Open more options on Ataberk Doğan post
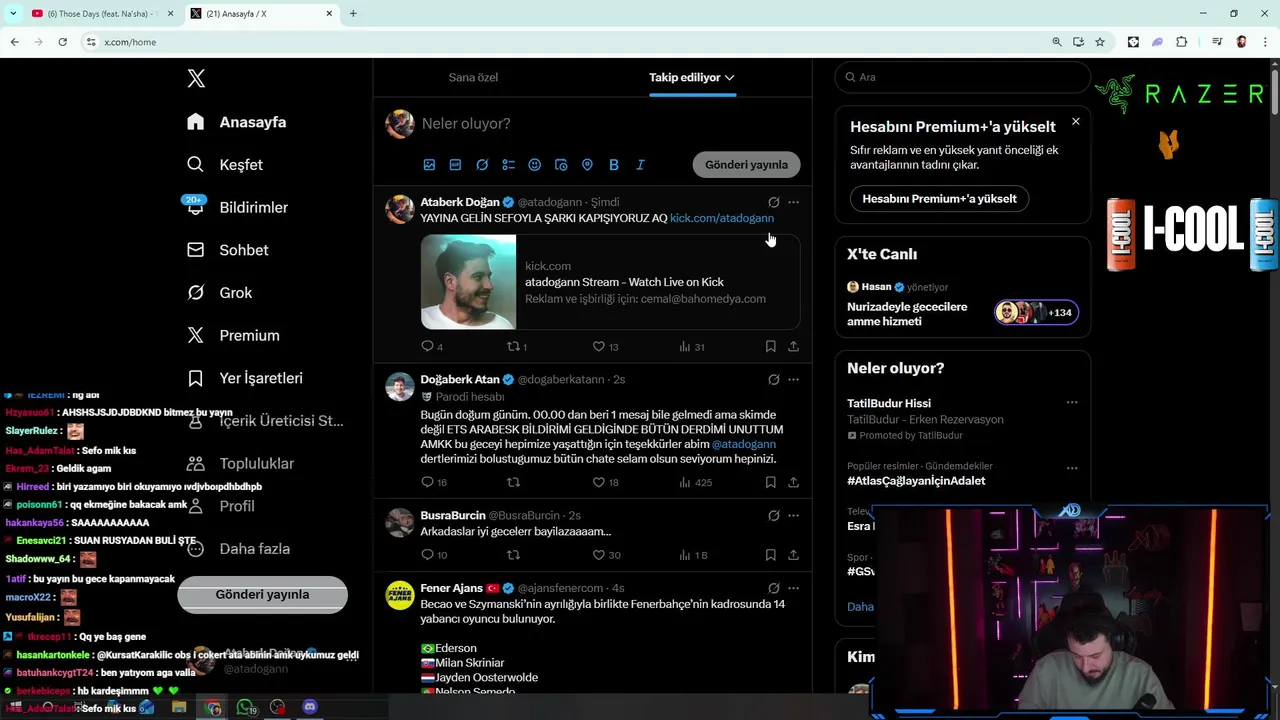 click(x=793, y=202)
